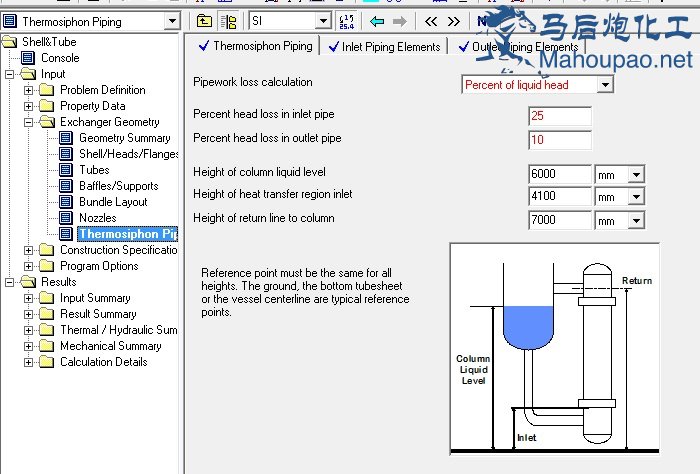700x474 pixels.
Task: Open units dropdown for column liquid level
Action: 636,174
